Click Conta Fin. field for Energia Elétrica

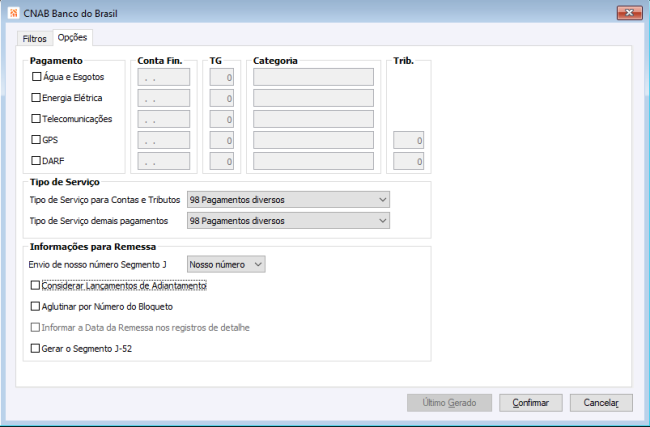point(164,98)
